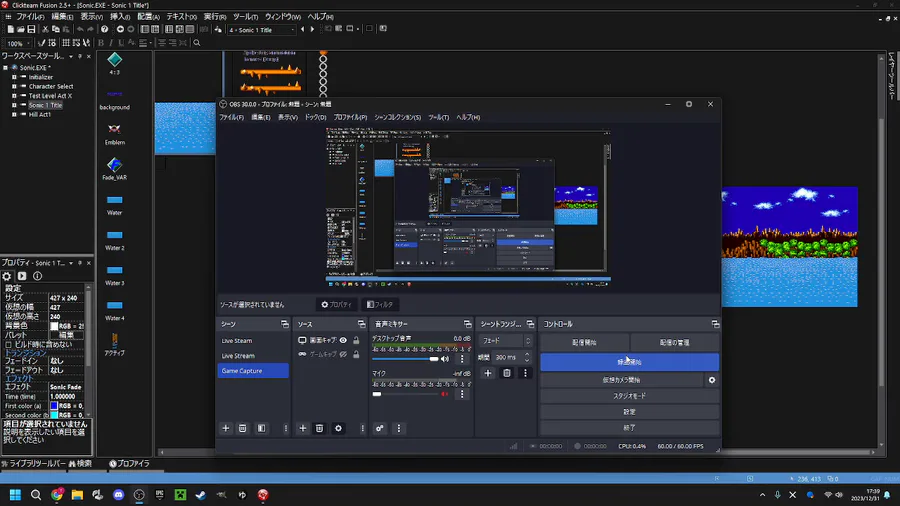Check the don't include at build checkbox
Image resolution: width=900 pixels, height=506 pixels.
click(8, 344)
